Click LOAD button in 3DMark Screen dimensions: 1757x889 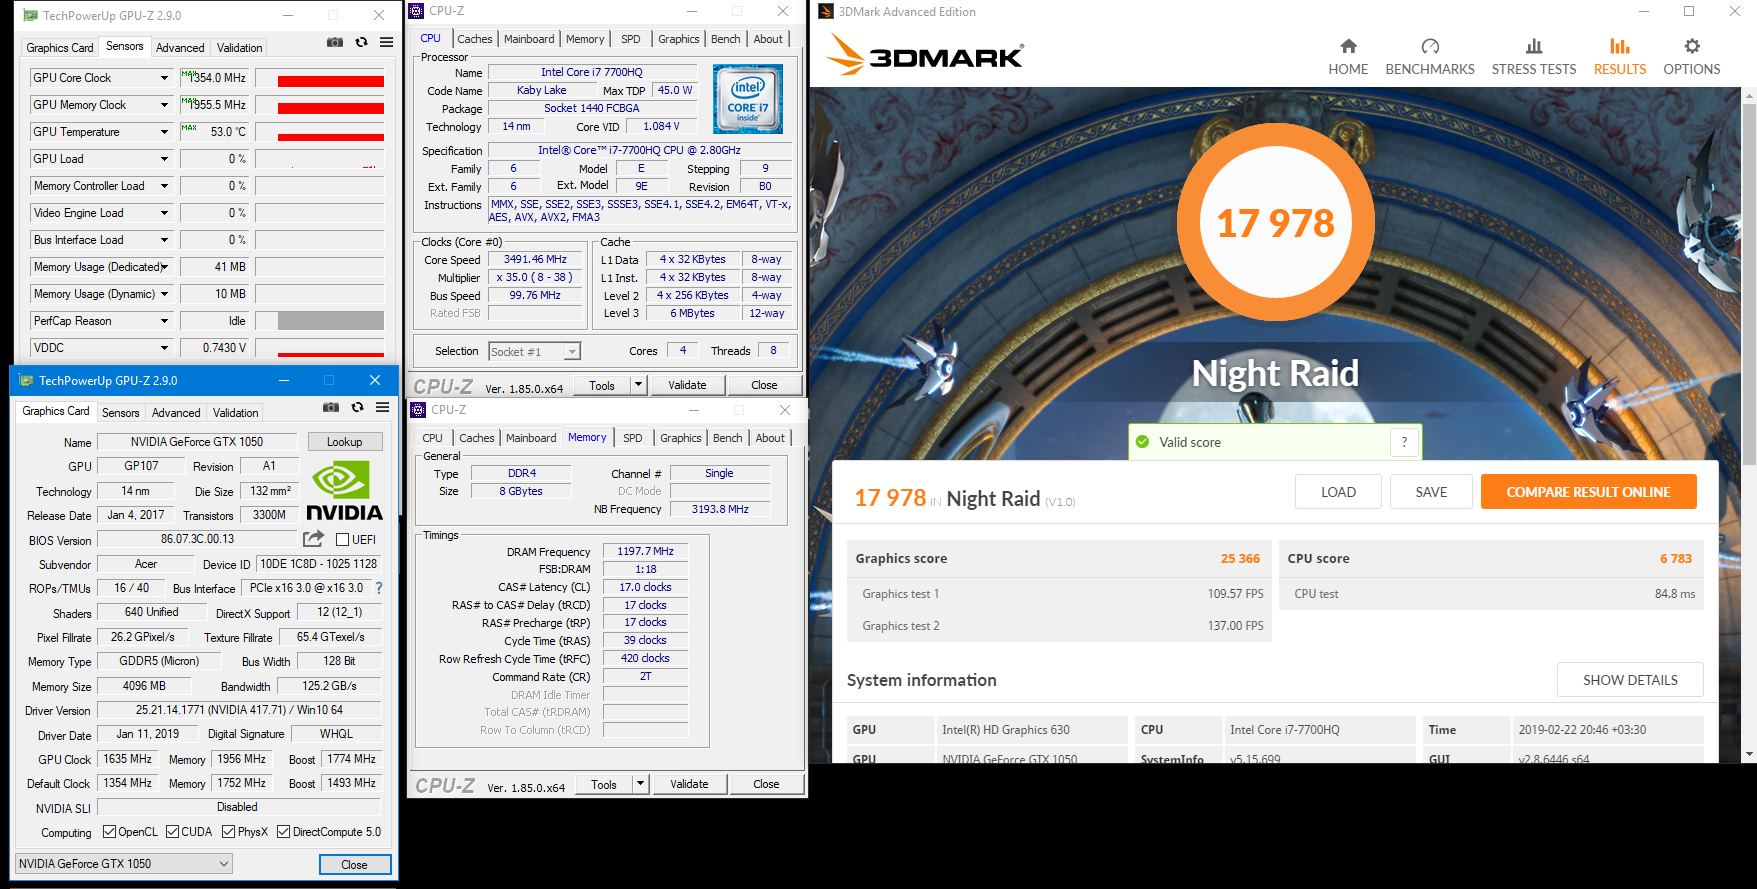[x=1338, y=492]
